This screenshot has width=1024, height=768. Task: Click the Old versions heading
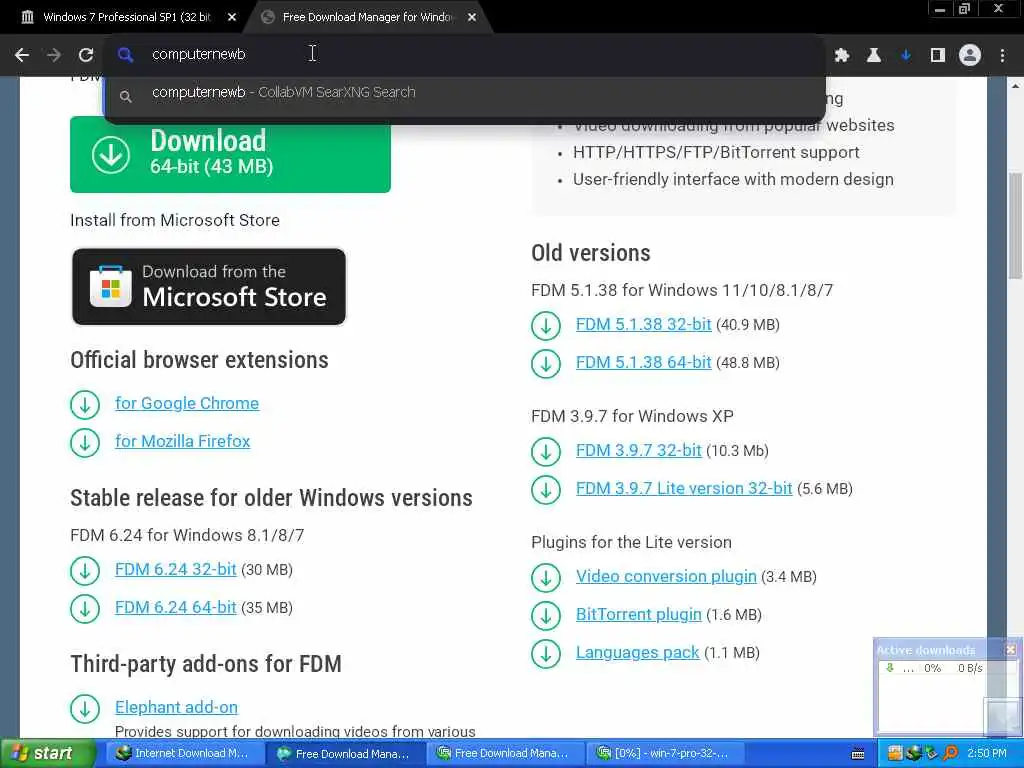(591, 253)
